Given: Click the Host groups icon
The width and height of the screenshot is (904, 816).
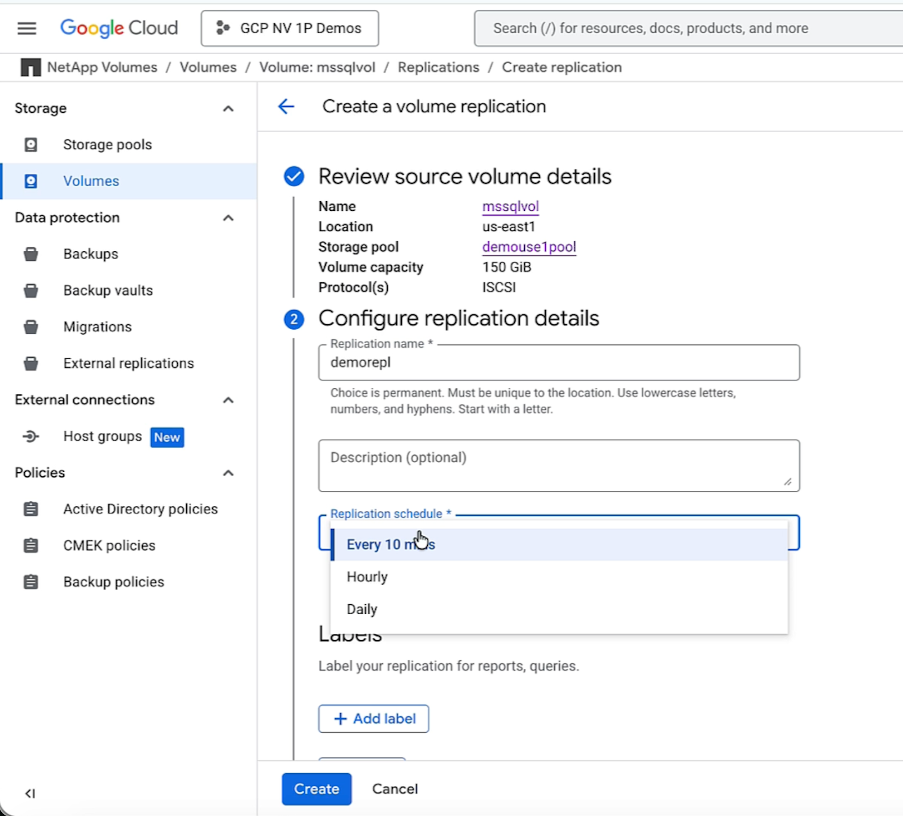Looking at the screenshot, I should pyautogui.click(x=31, y=437).
